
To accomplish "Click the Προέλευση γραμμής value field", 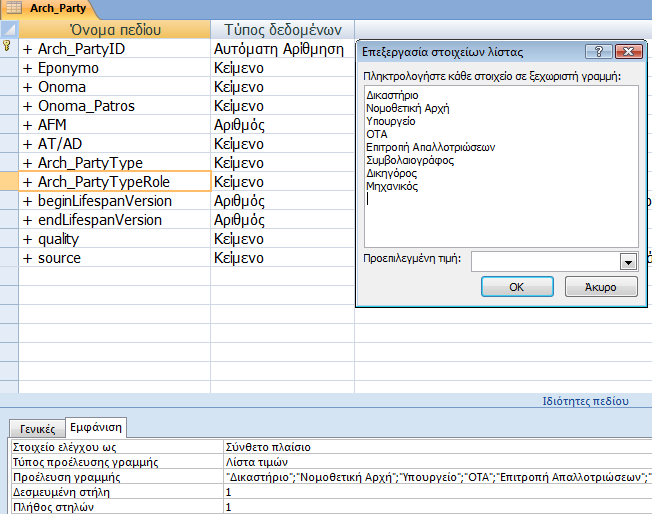I will [437, 477].
